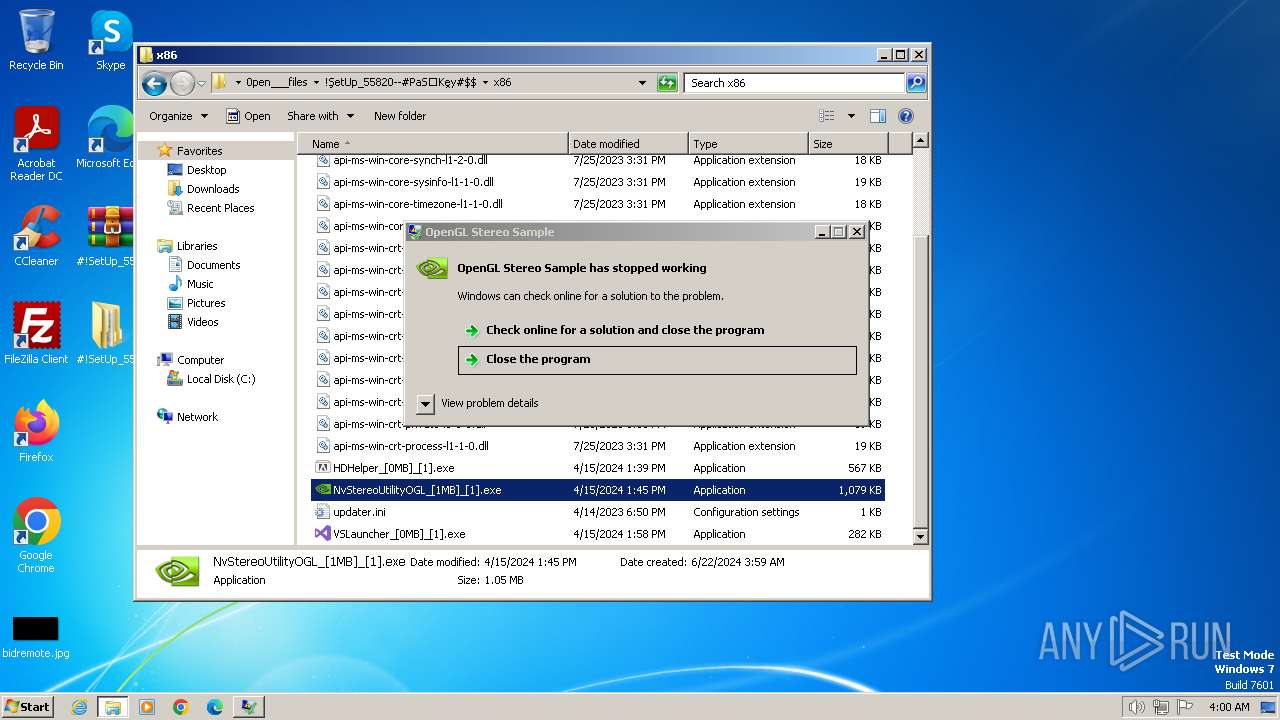Open the #!SetUp_55 folder on desktop
Screen dimensions: 1280x720
pos(108,334)
